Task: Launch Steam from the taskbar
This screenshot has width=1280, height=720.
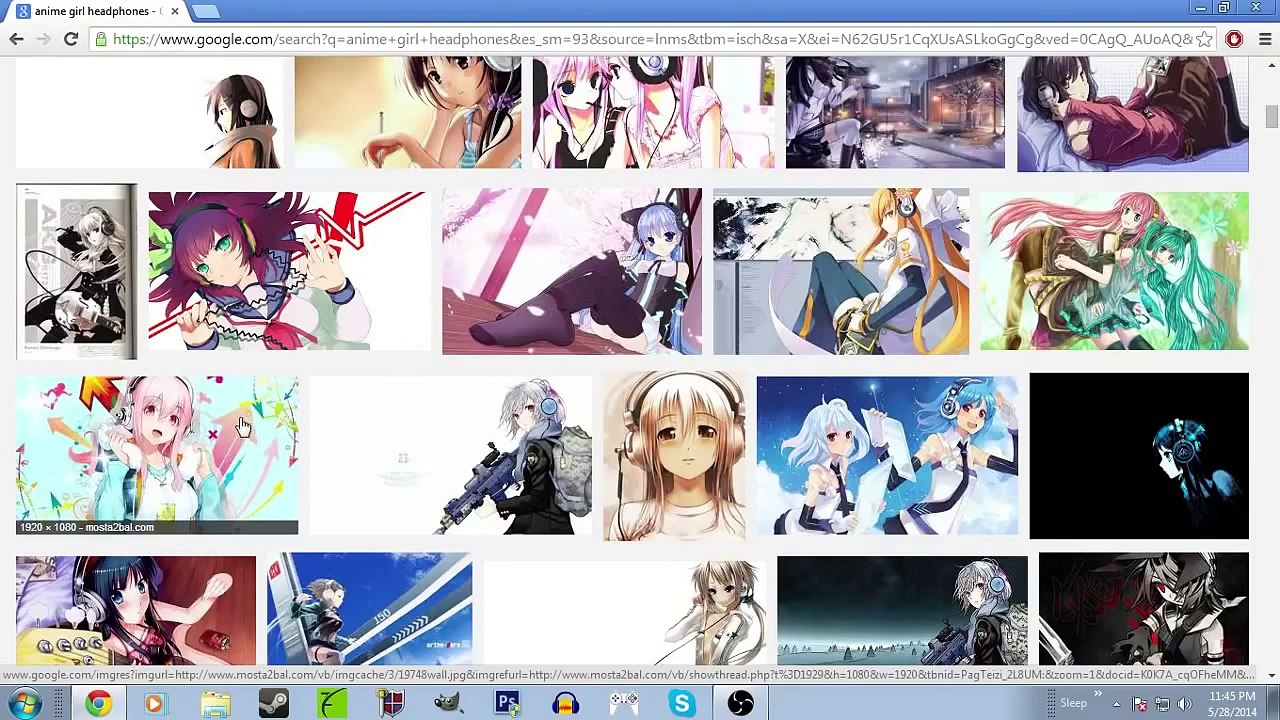Action: click(x=273, y=704)
